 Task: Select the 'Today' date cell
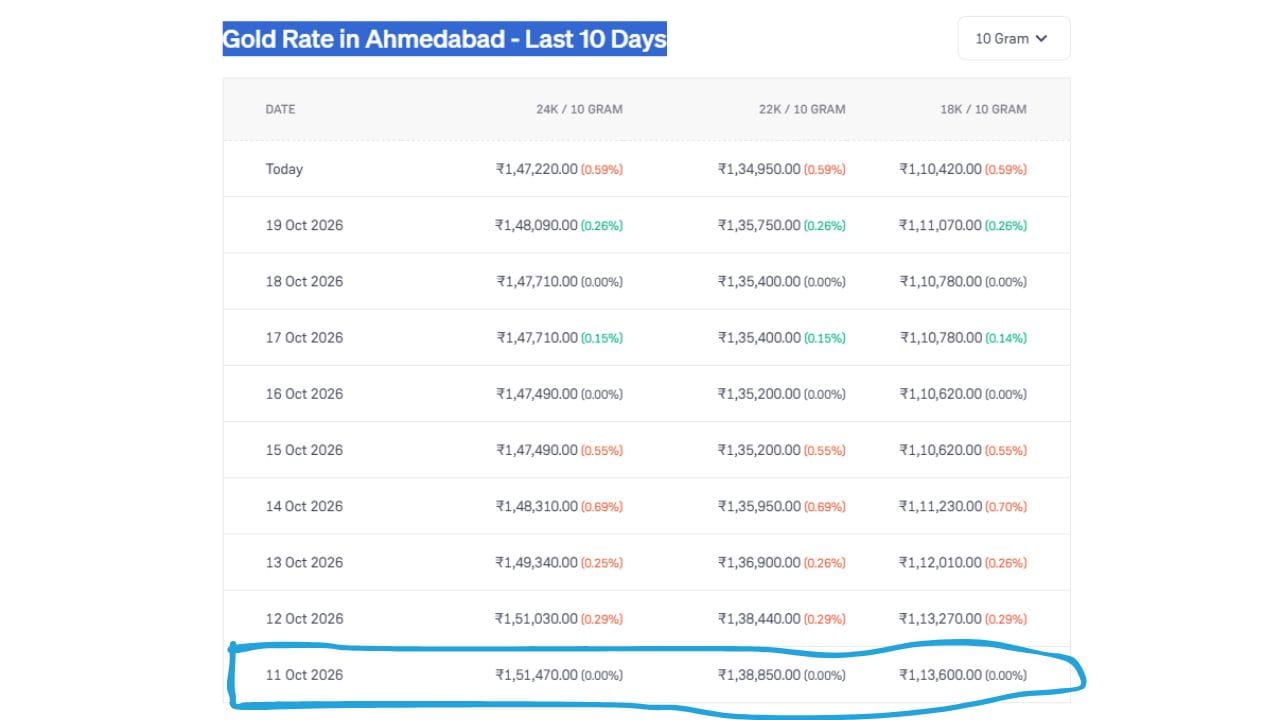(284, 169)
